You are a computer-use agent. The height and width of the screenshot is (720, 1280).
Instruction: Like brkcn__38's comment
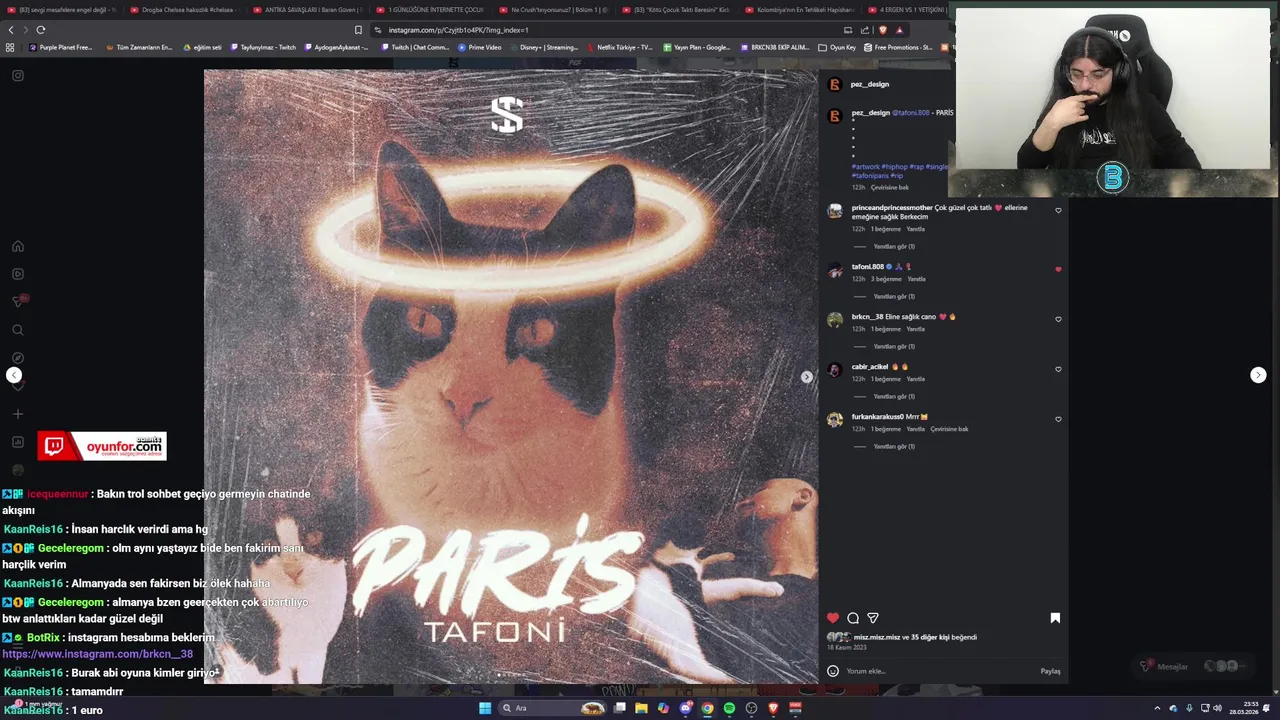pos(1058,319)
